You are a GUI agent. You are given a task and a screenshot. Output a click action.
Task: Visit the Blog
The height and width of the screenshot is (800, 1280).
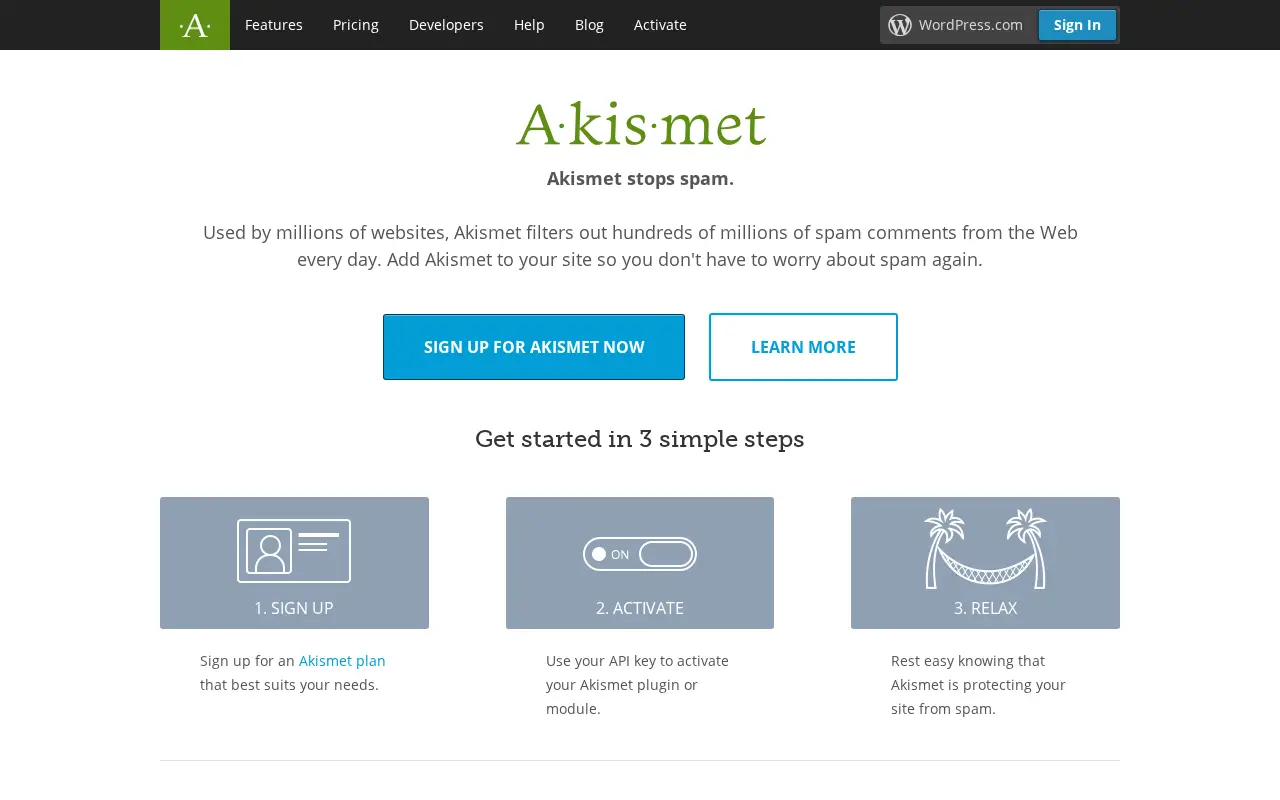(589, 25)
